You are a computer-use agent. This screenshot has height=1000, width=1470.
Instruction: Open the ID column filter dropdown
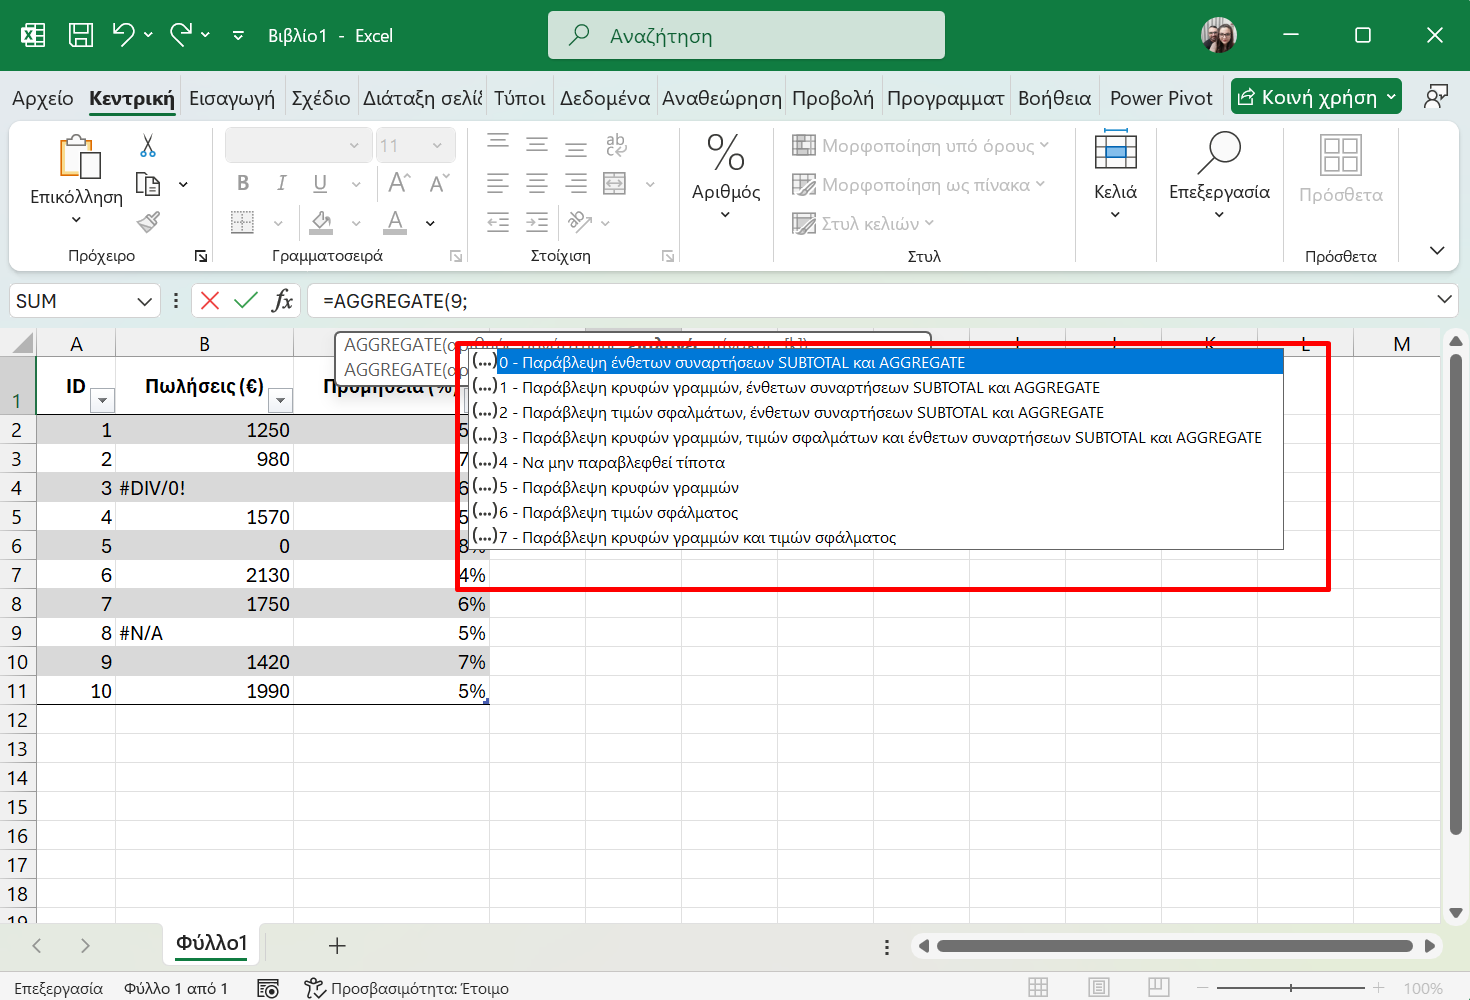(102, 401)
